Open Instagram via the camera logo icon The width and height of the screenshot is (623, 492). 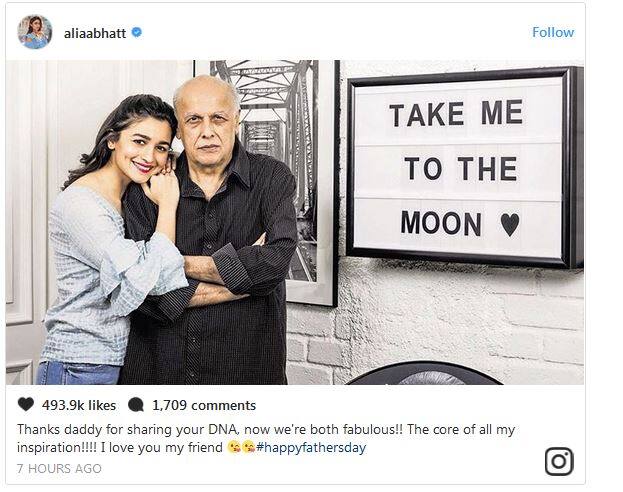(x=559, y=461)
